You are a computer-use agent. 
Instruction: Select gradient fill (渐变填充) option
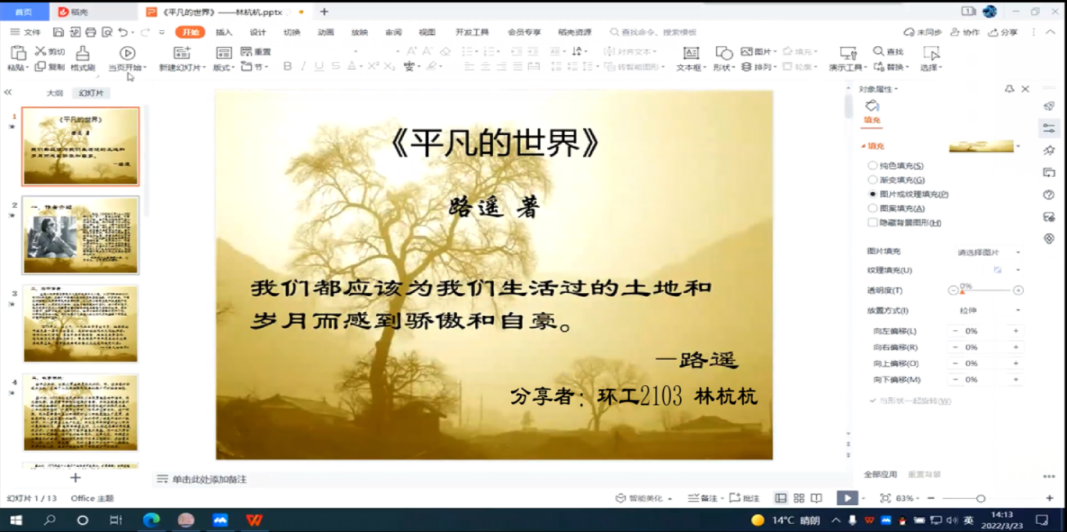[x=872, y=180]
